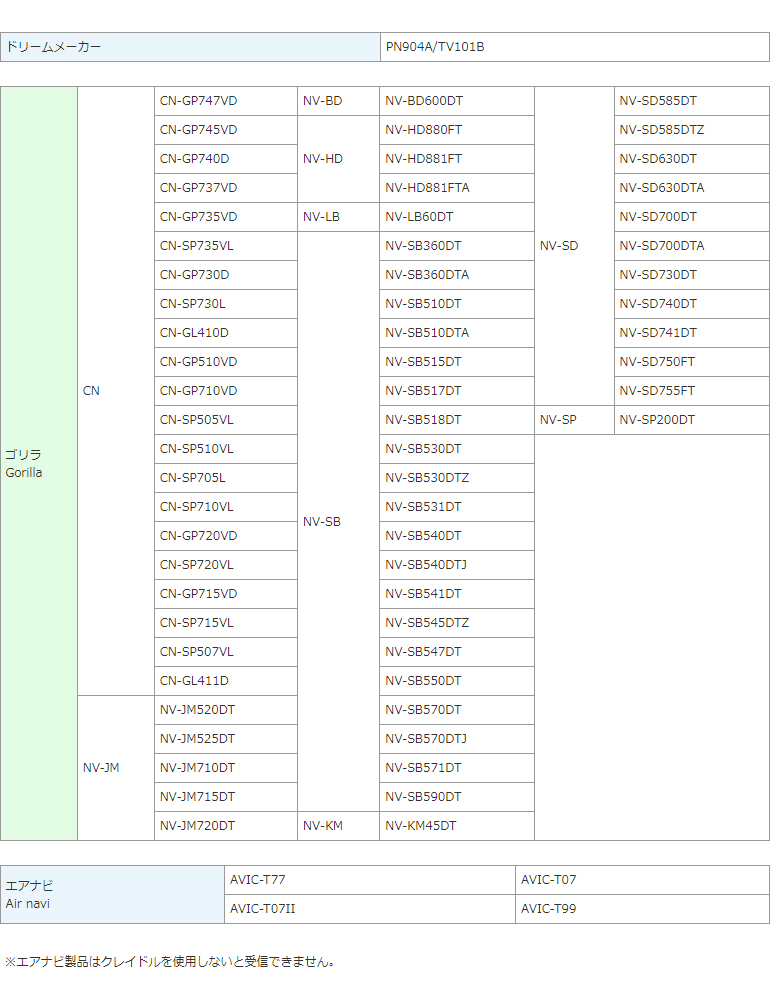
Task: Select model NV-HD880FT
Action: (457, 130)
